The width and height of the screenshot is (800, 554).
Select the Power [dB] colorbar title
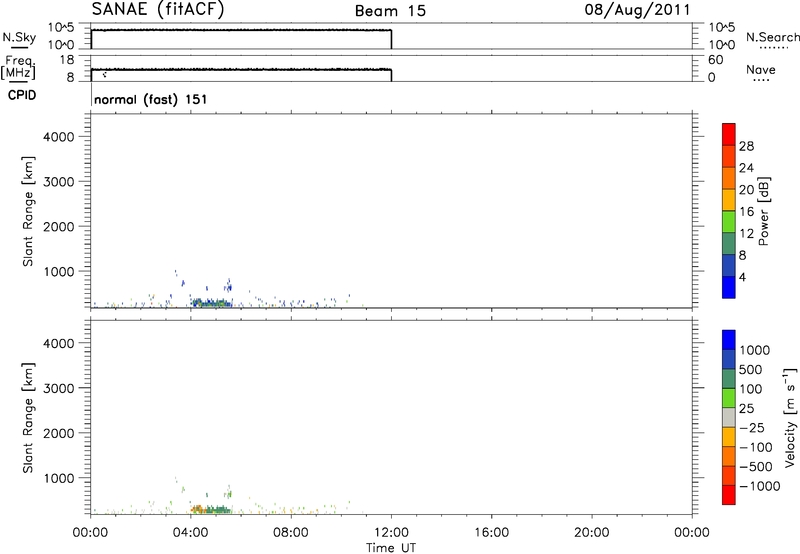click(763, 211)
